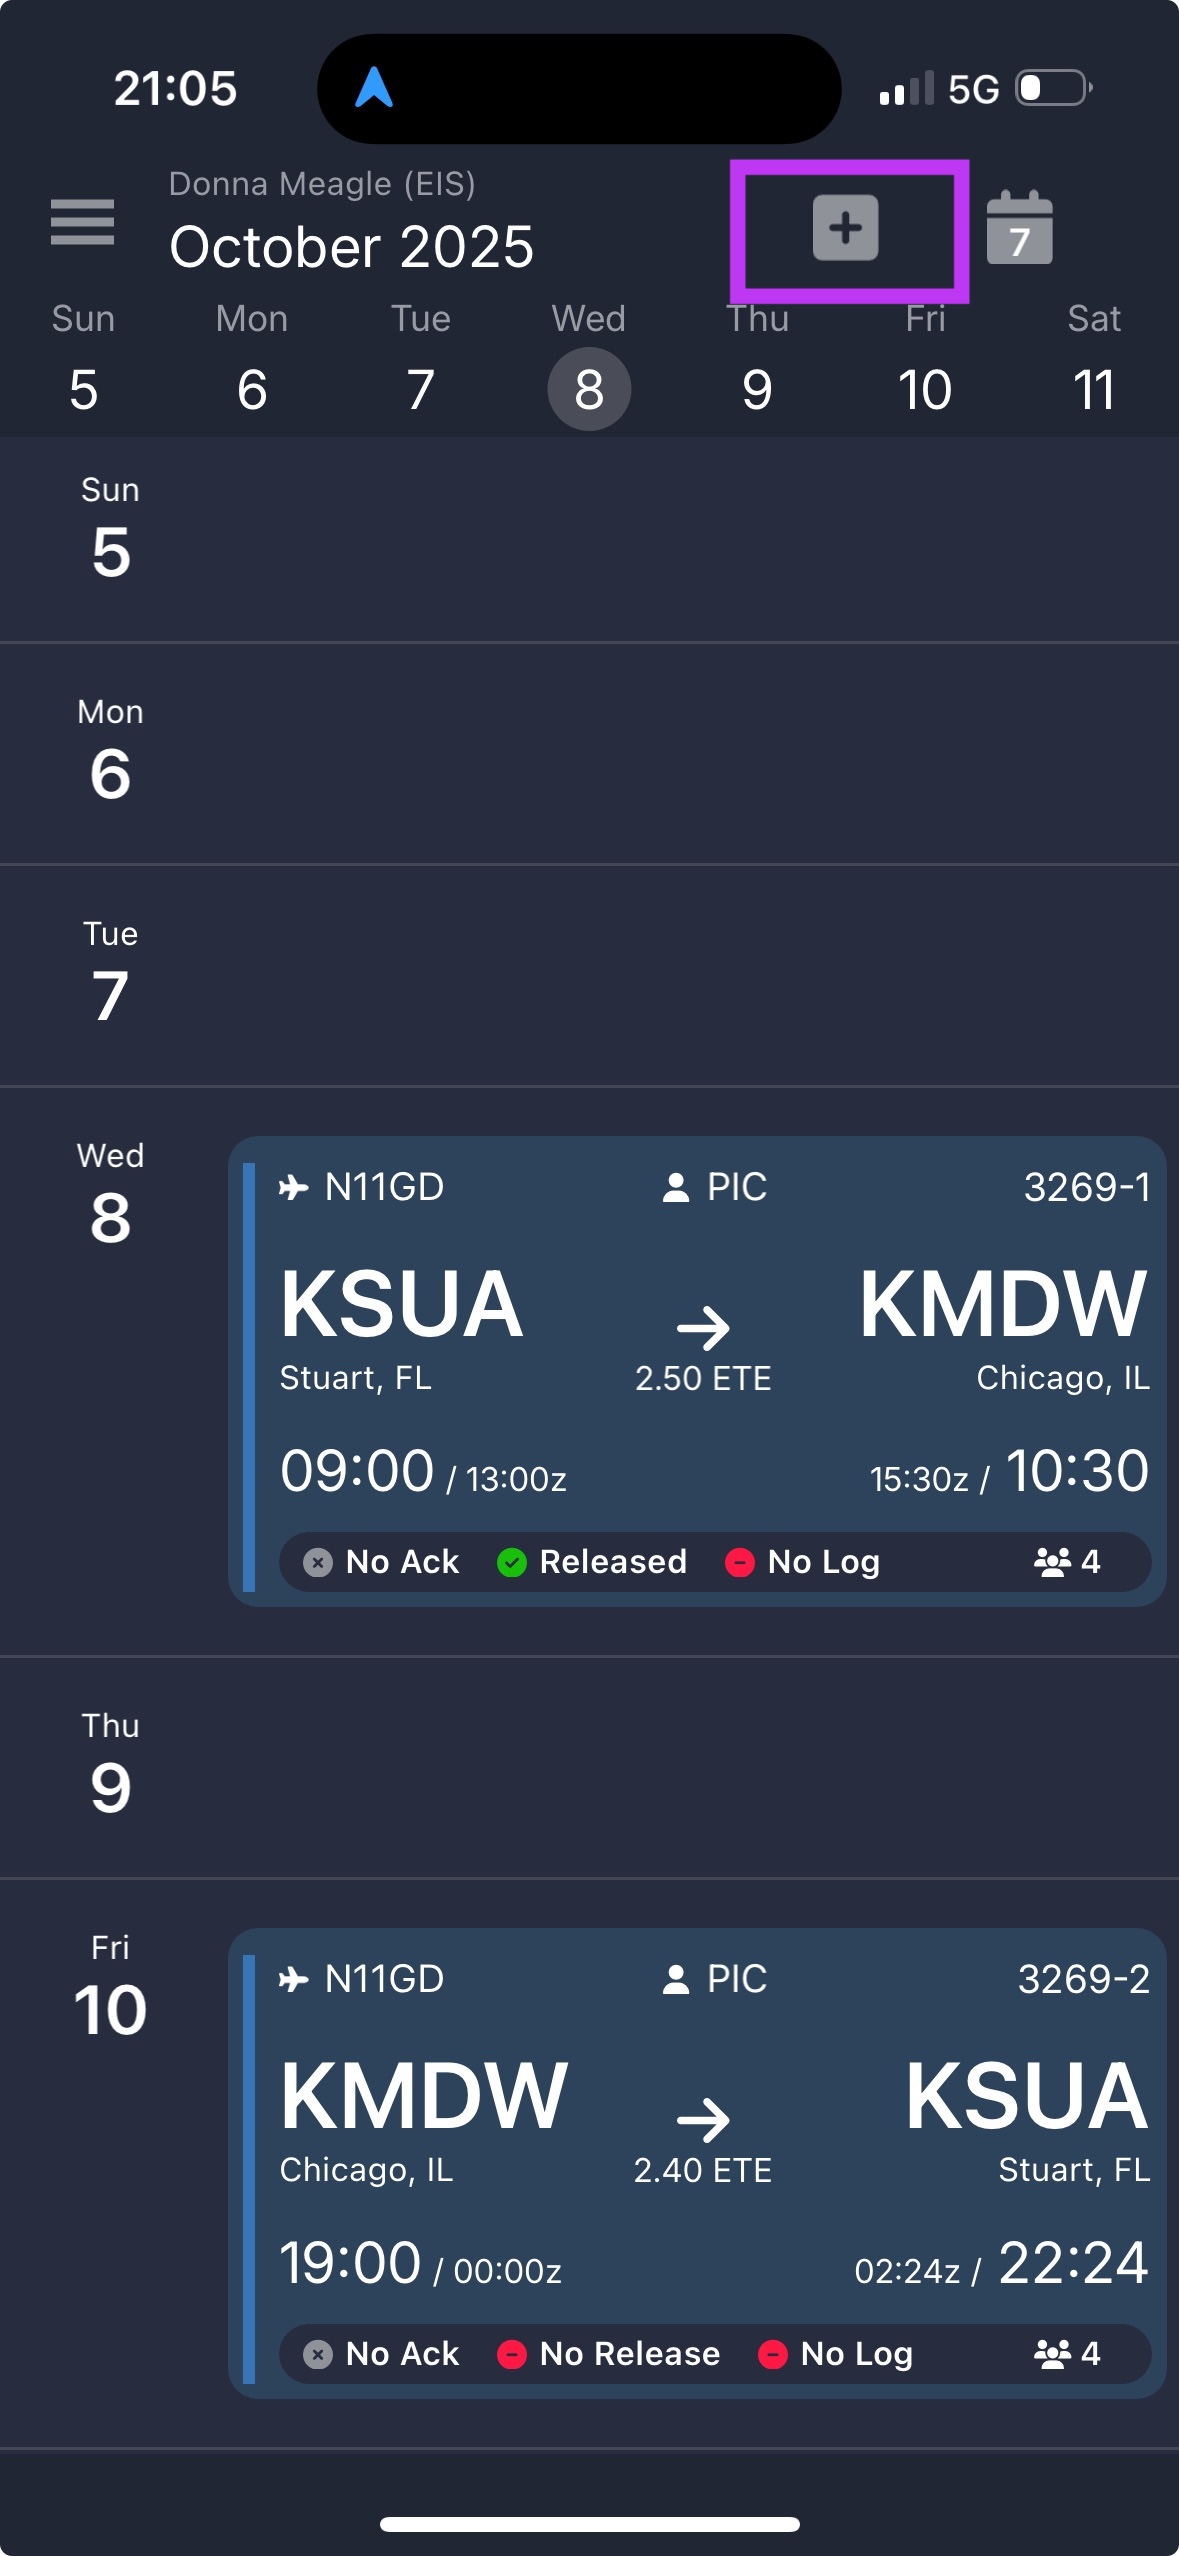Viewport: 1179px width, 2556px height.
Task: Select Thu 9 in week strip
Action: click(757, 388)
